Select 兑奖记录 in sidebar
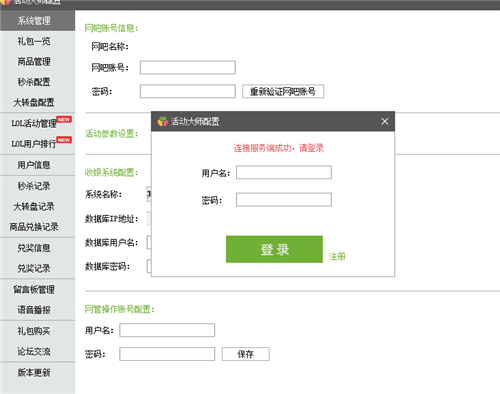The width and height of the screenshot is (500, 394). [x=34, y=268]
